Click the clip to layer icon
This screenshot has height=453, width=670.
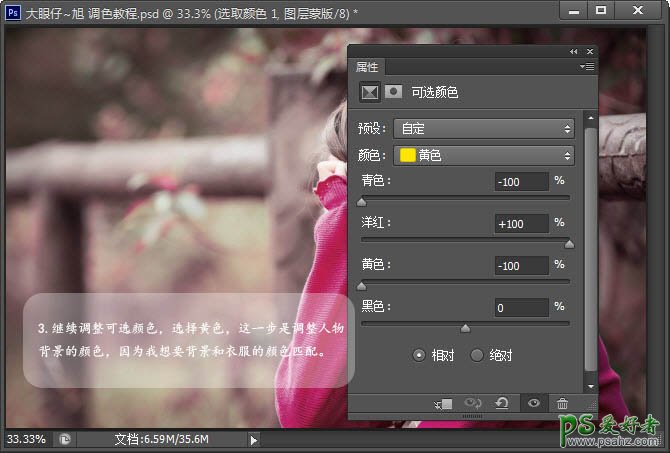(444, 403)
